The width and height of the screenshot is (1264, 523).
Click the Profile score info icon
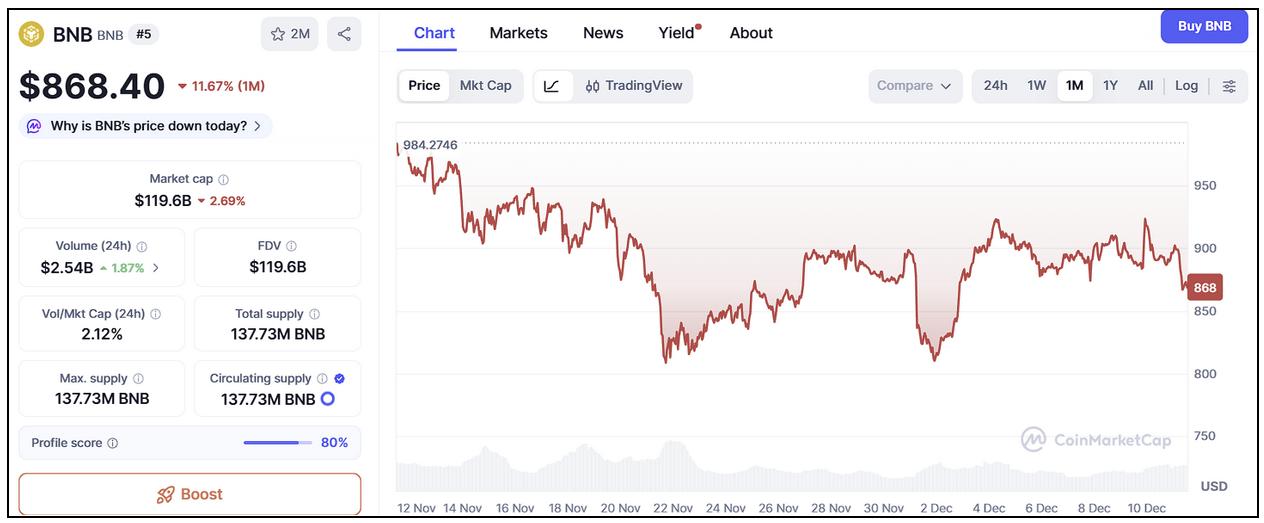click(x=113, y=443)
